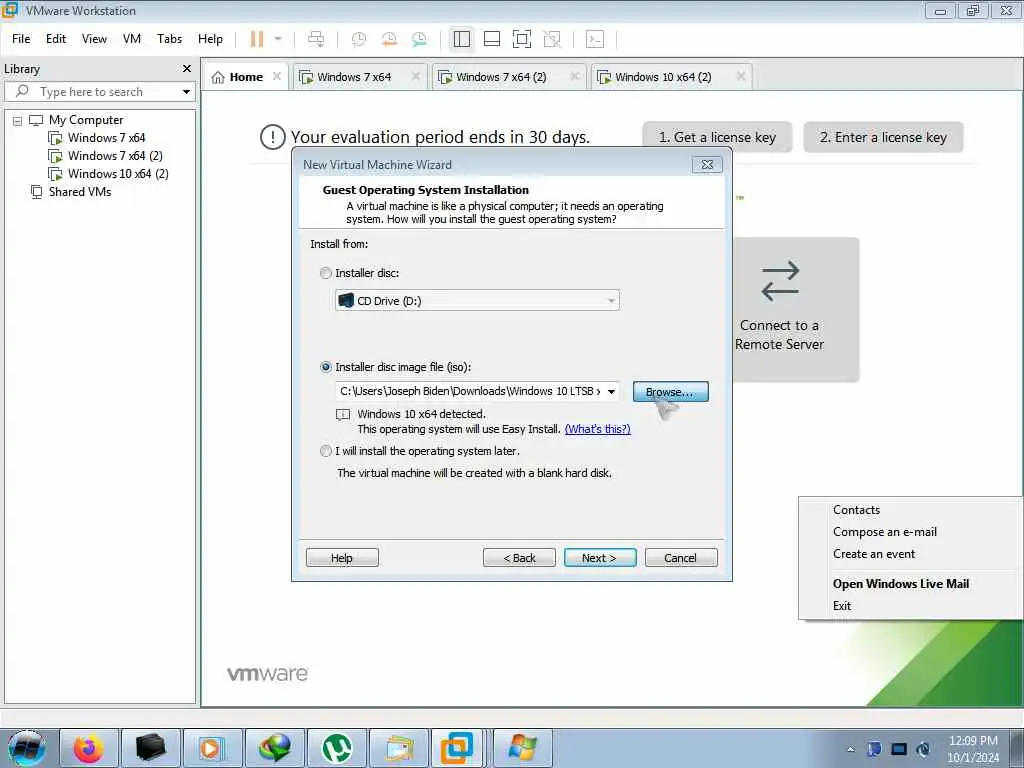Open Firefox from the taskbar
Image resolution: width=1024 pixels, height=768 pixels.
88,748
